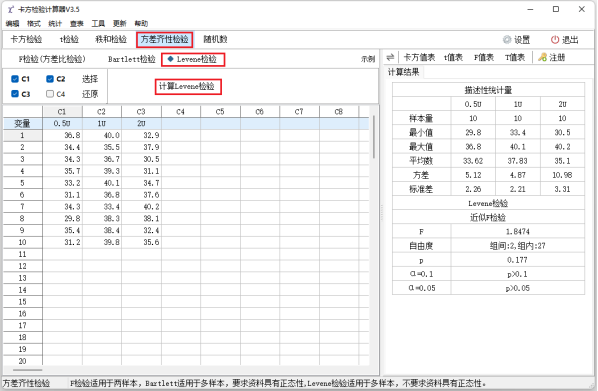Image resolution: width=598 pixels, height=391 pixels.
Task: Select the Levene检验 sub-tab
Action: 193,59
